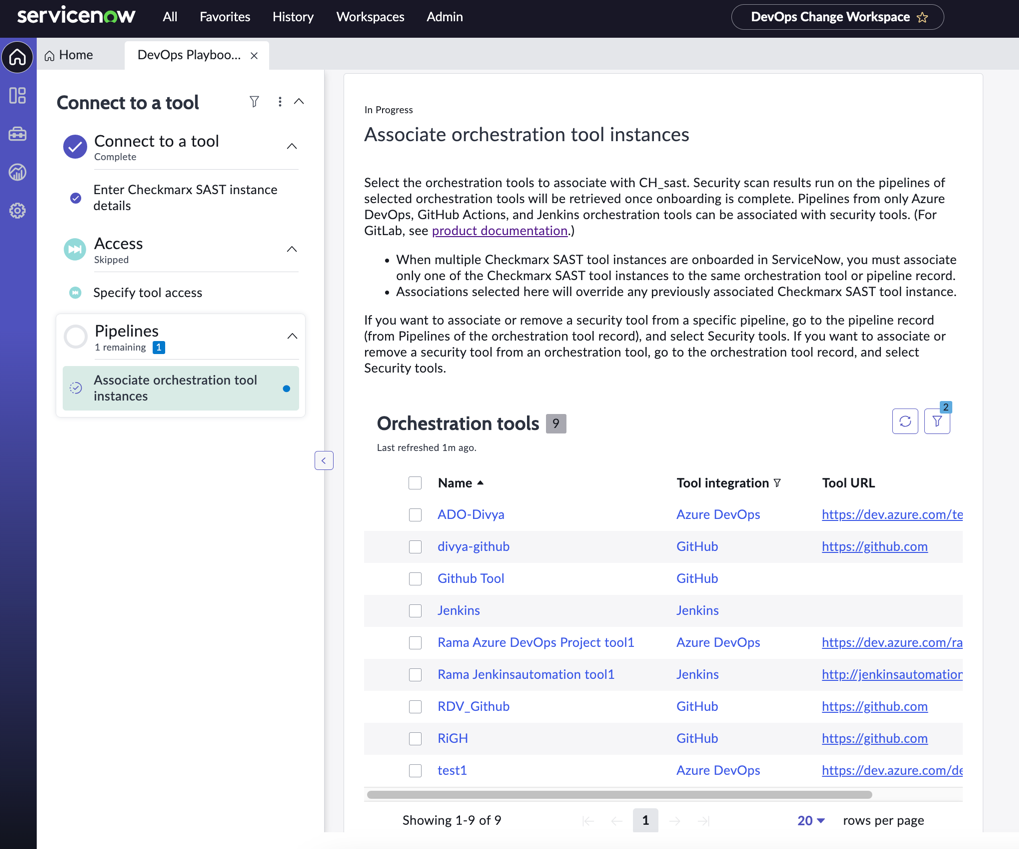Click the Name column sort arrow

click(480, 483)
